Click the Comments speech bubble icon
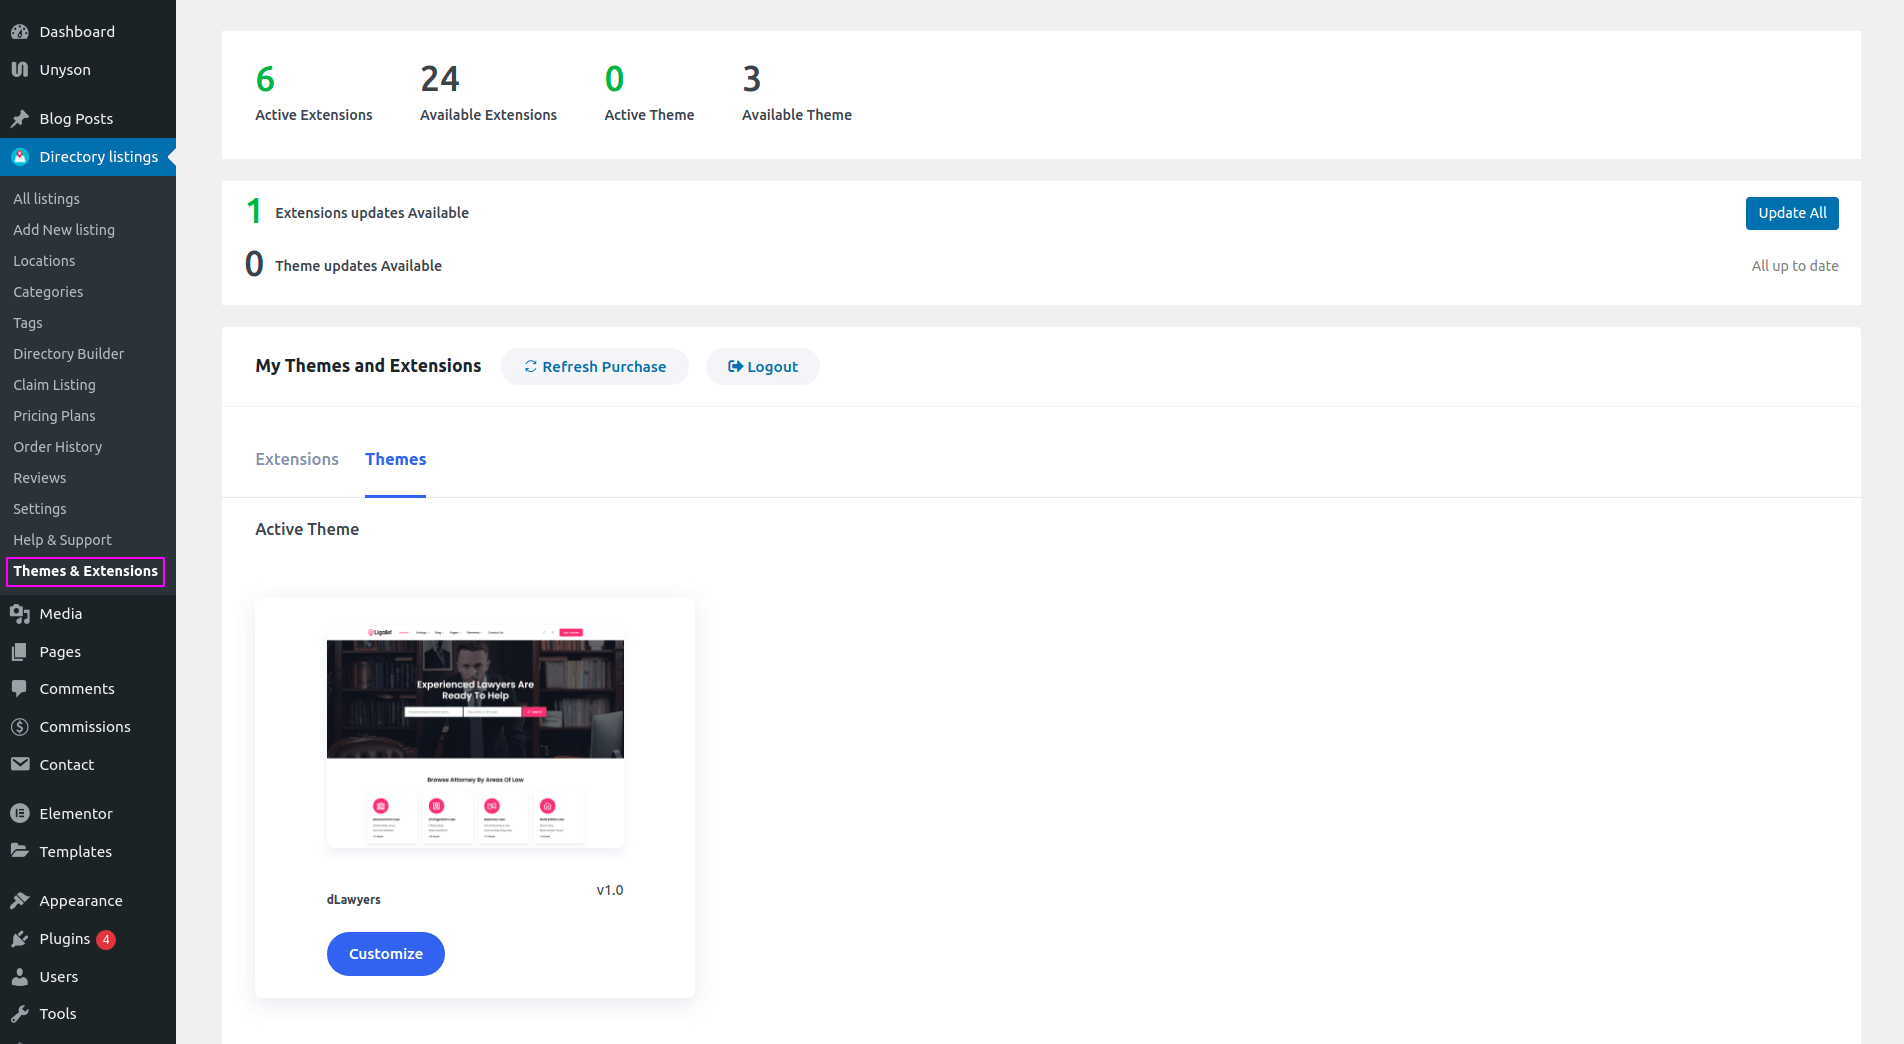Viewport: 1904px width, 1044px height. click(20, 689)
